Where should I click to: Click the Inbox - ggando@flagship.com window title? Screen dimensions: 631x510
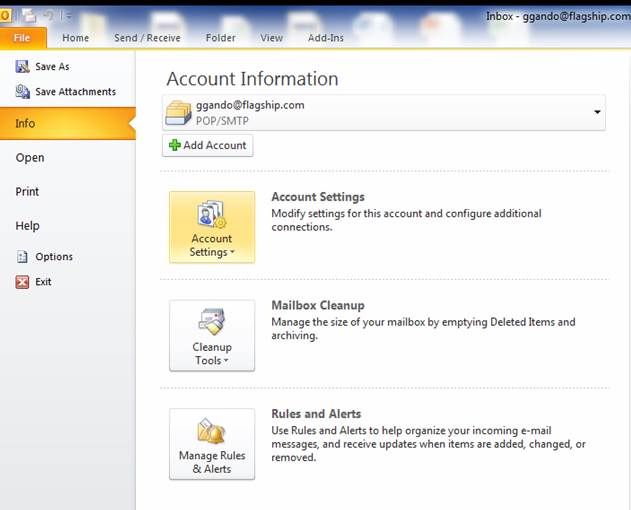click(x=559, y=17)
